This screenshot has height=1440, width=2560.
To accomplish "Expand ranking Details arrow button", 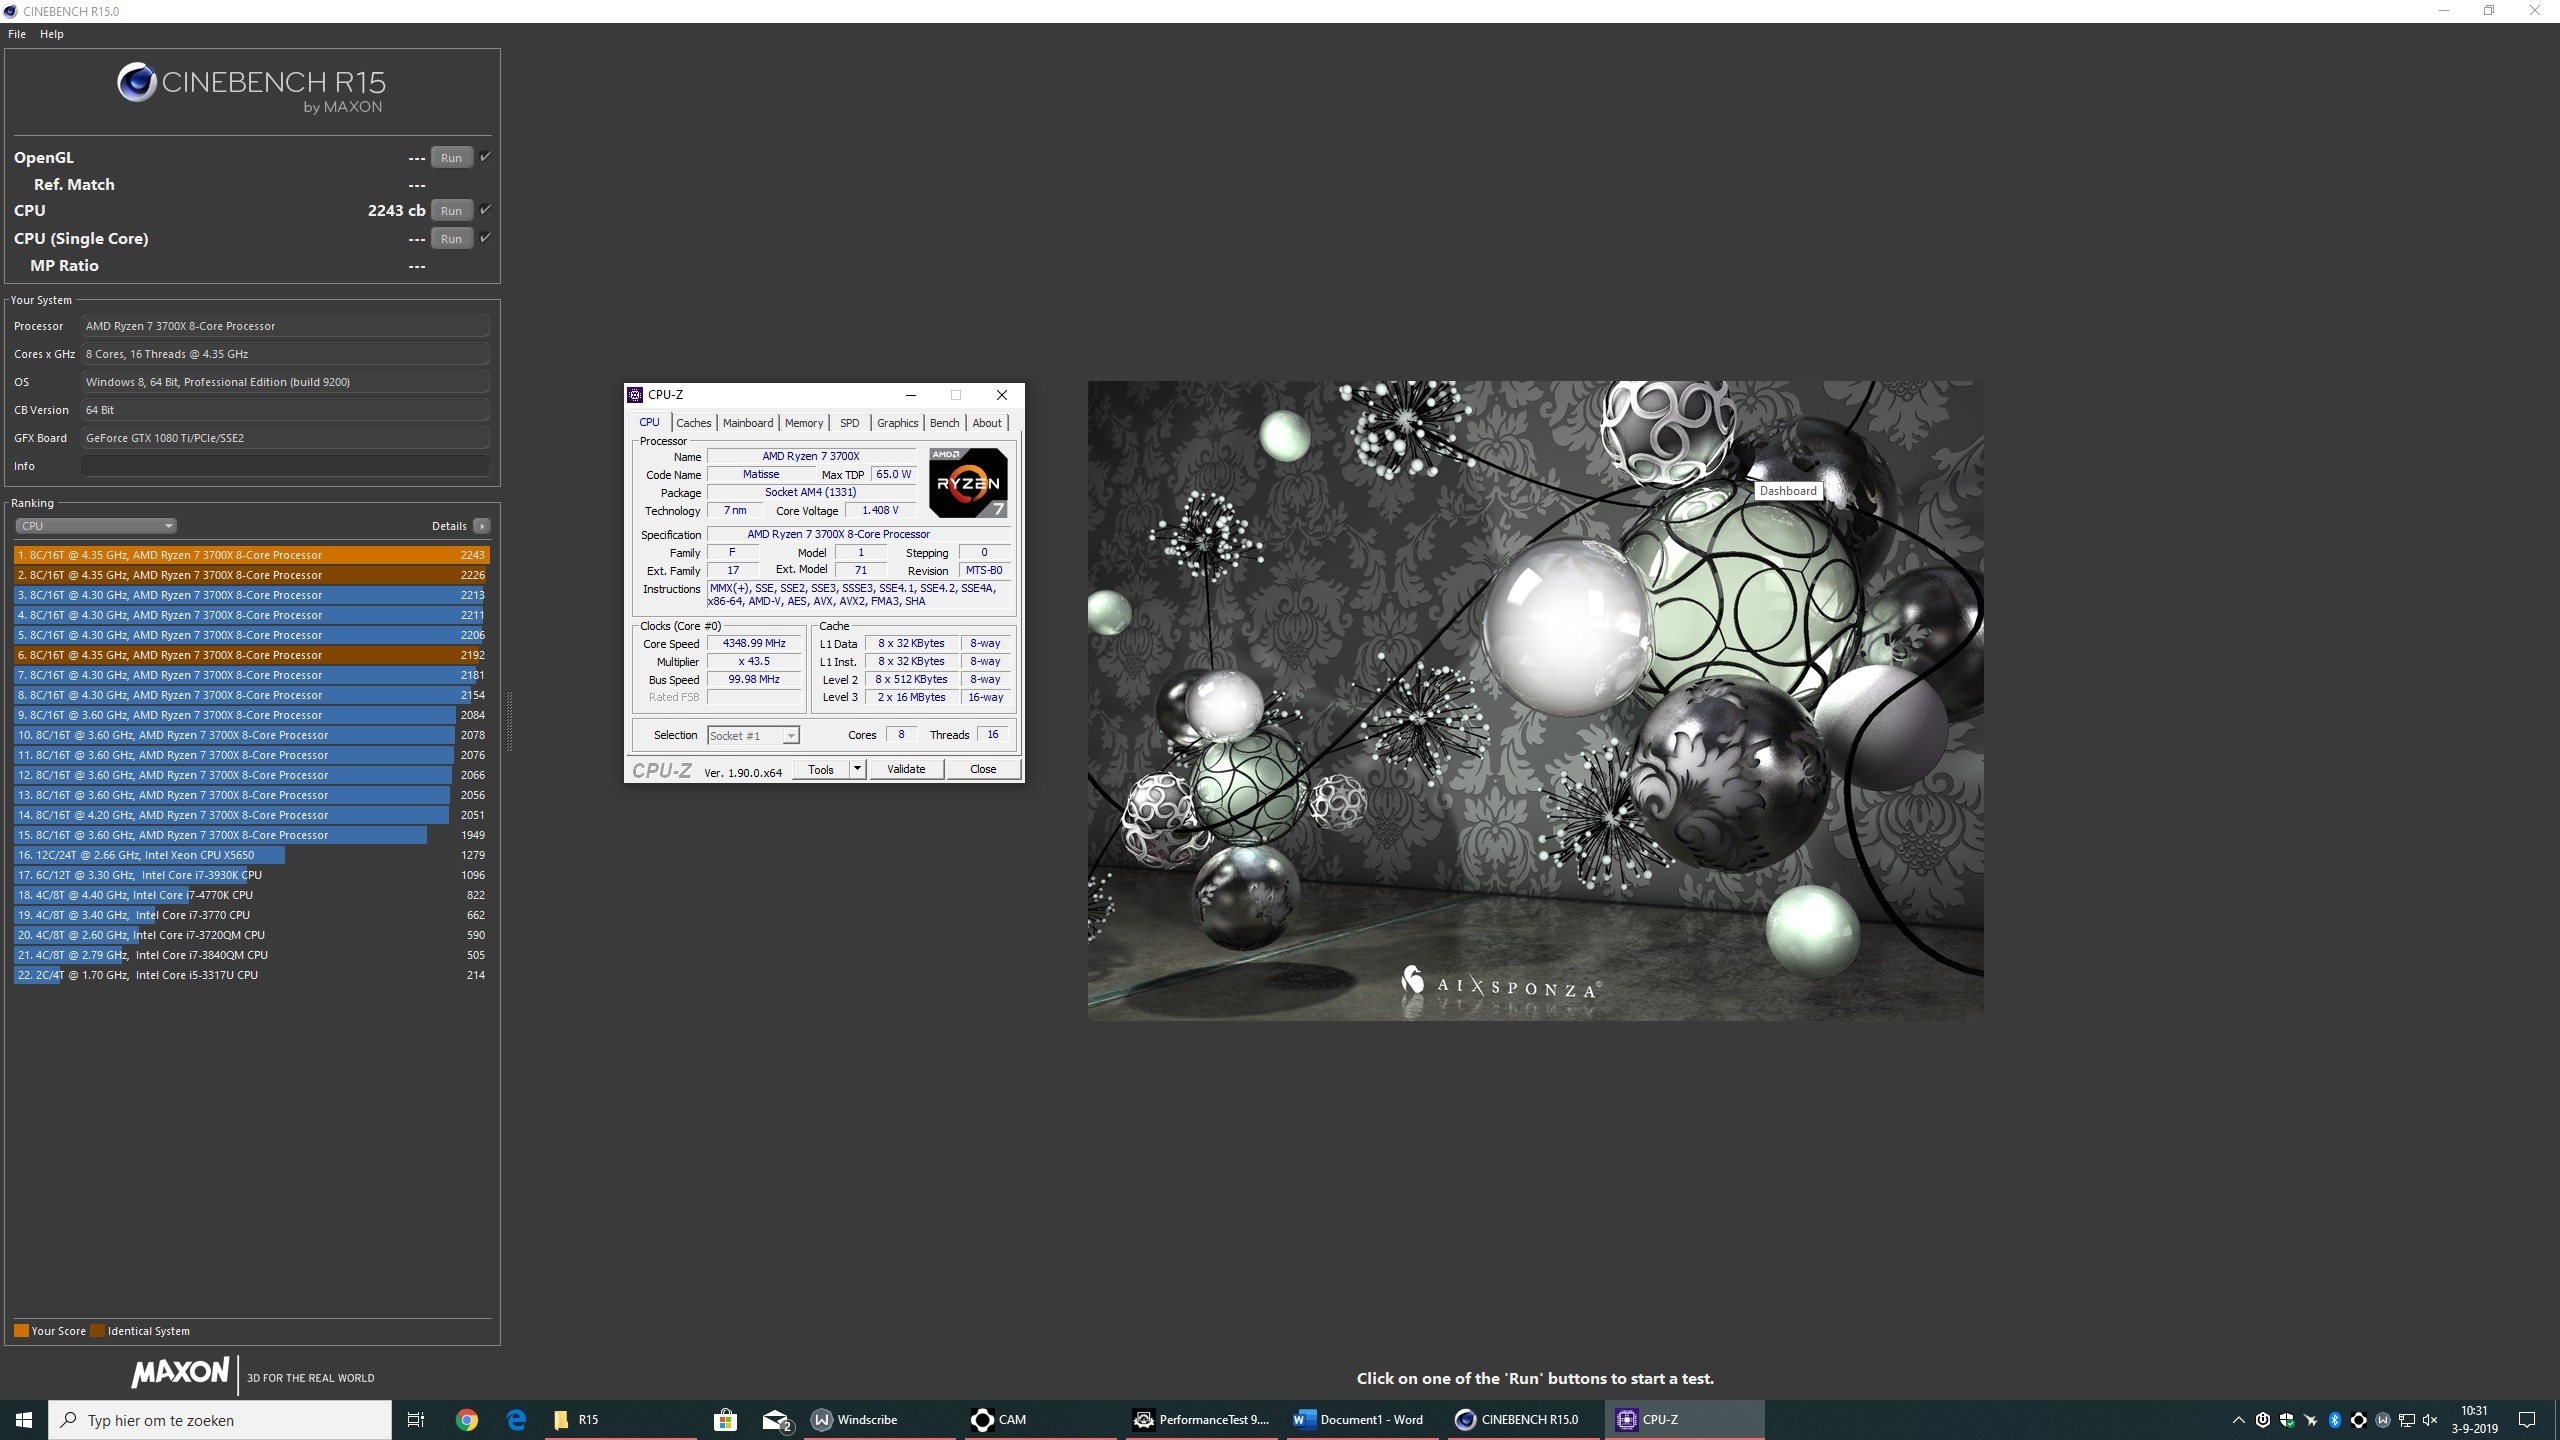I will [482, 526].
